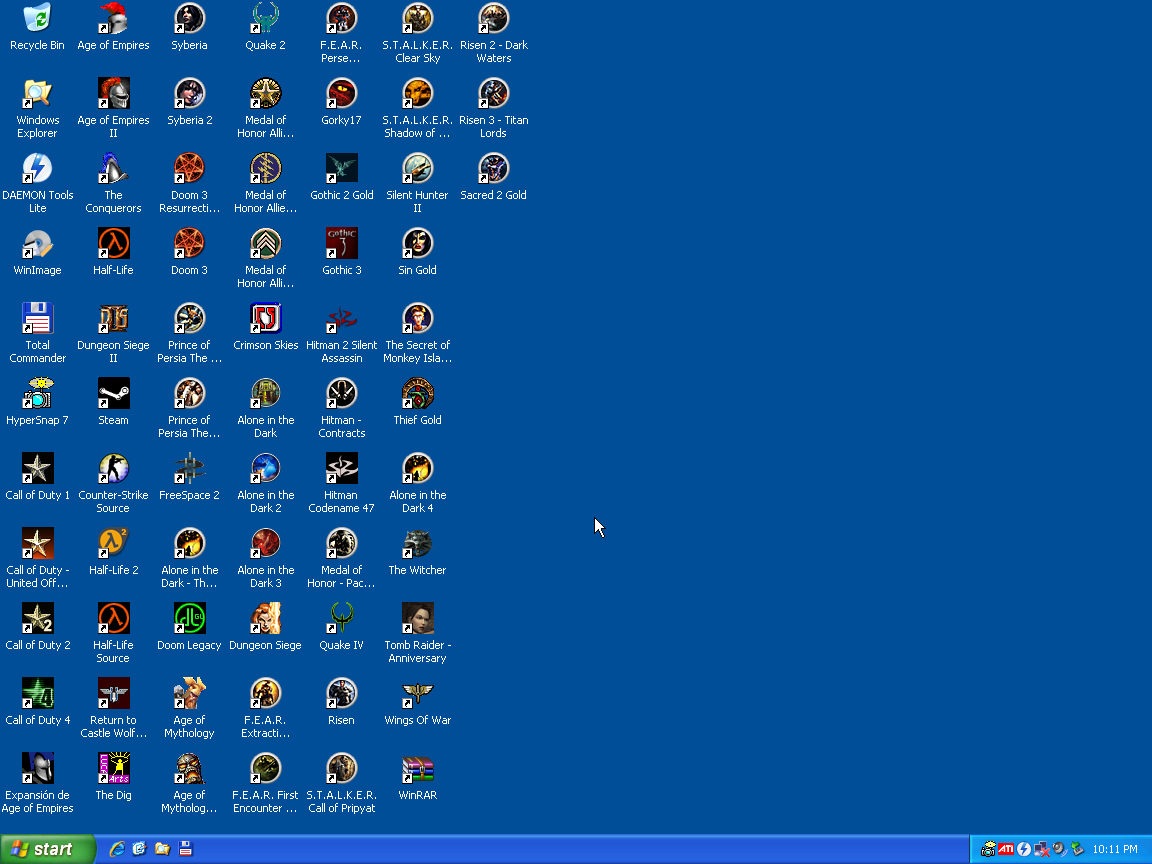The image size is (1152, 864).
Task: Click the Call of Duty 2 icon
Action: pos(37,619)
